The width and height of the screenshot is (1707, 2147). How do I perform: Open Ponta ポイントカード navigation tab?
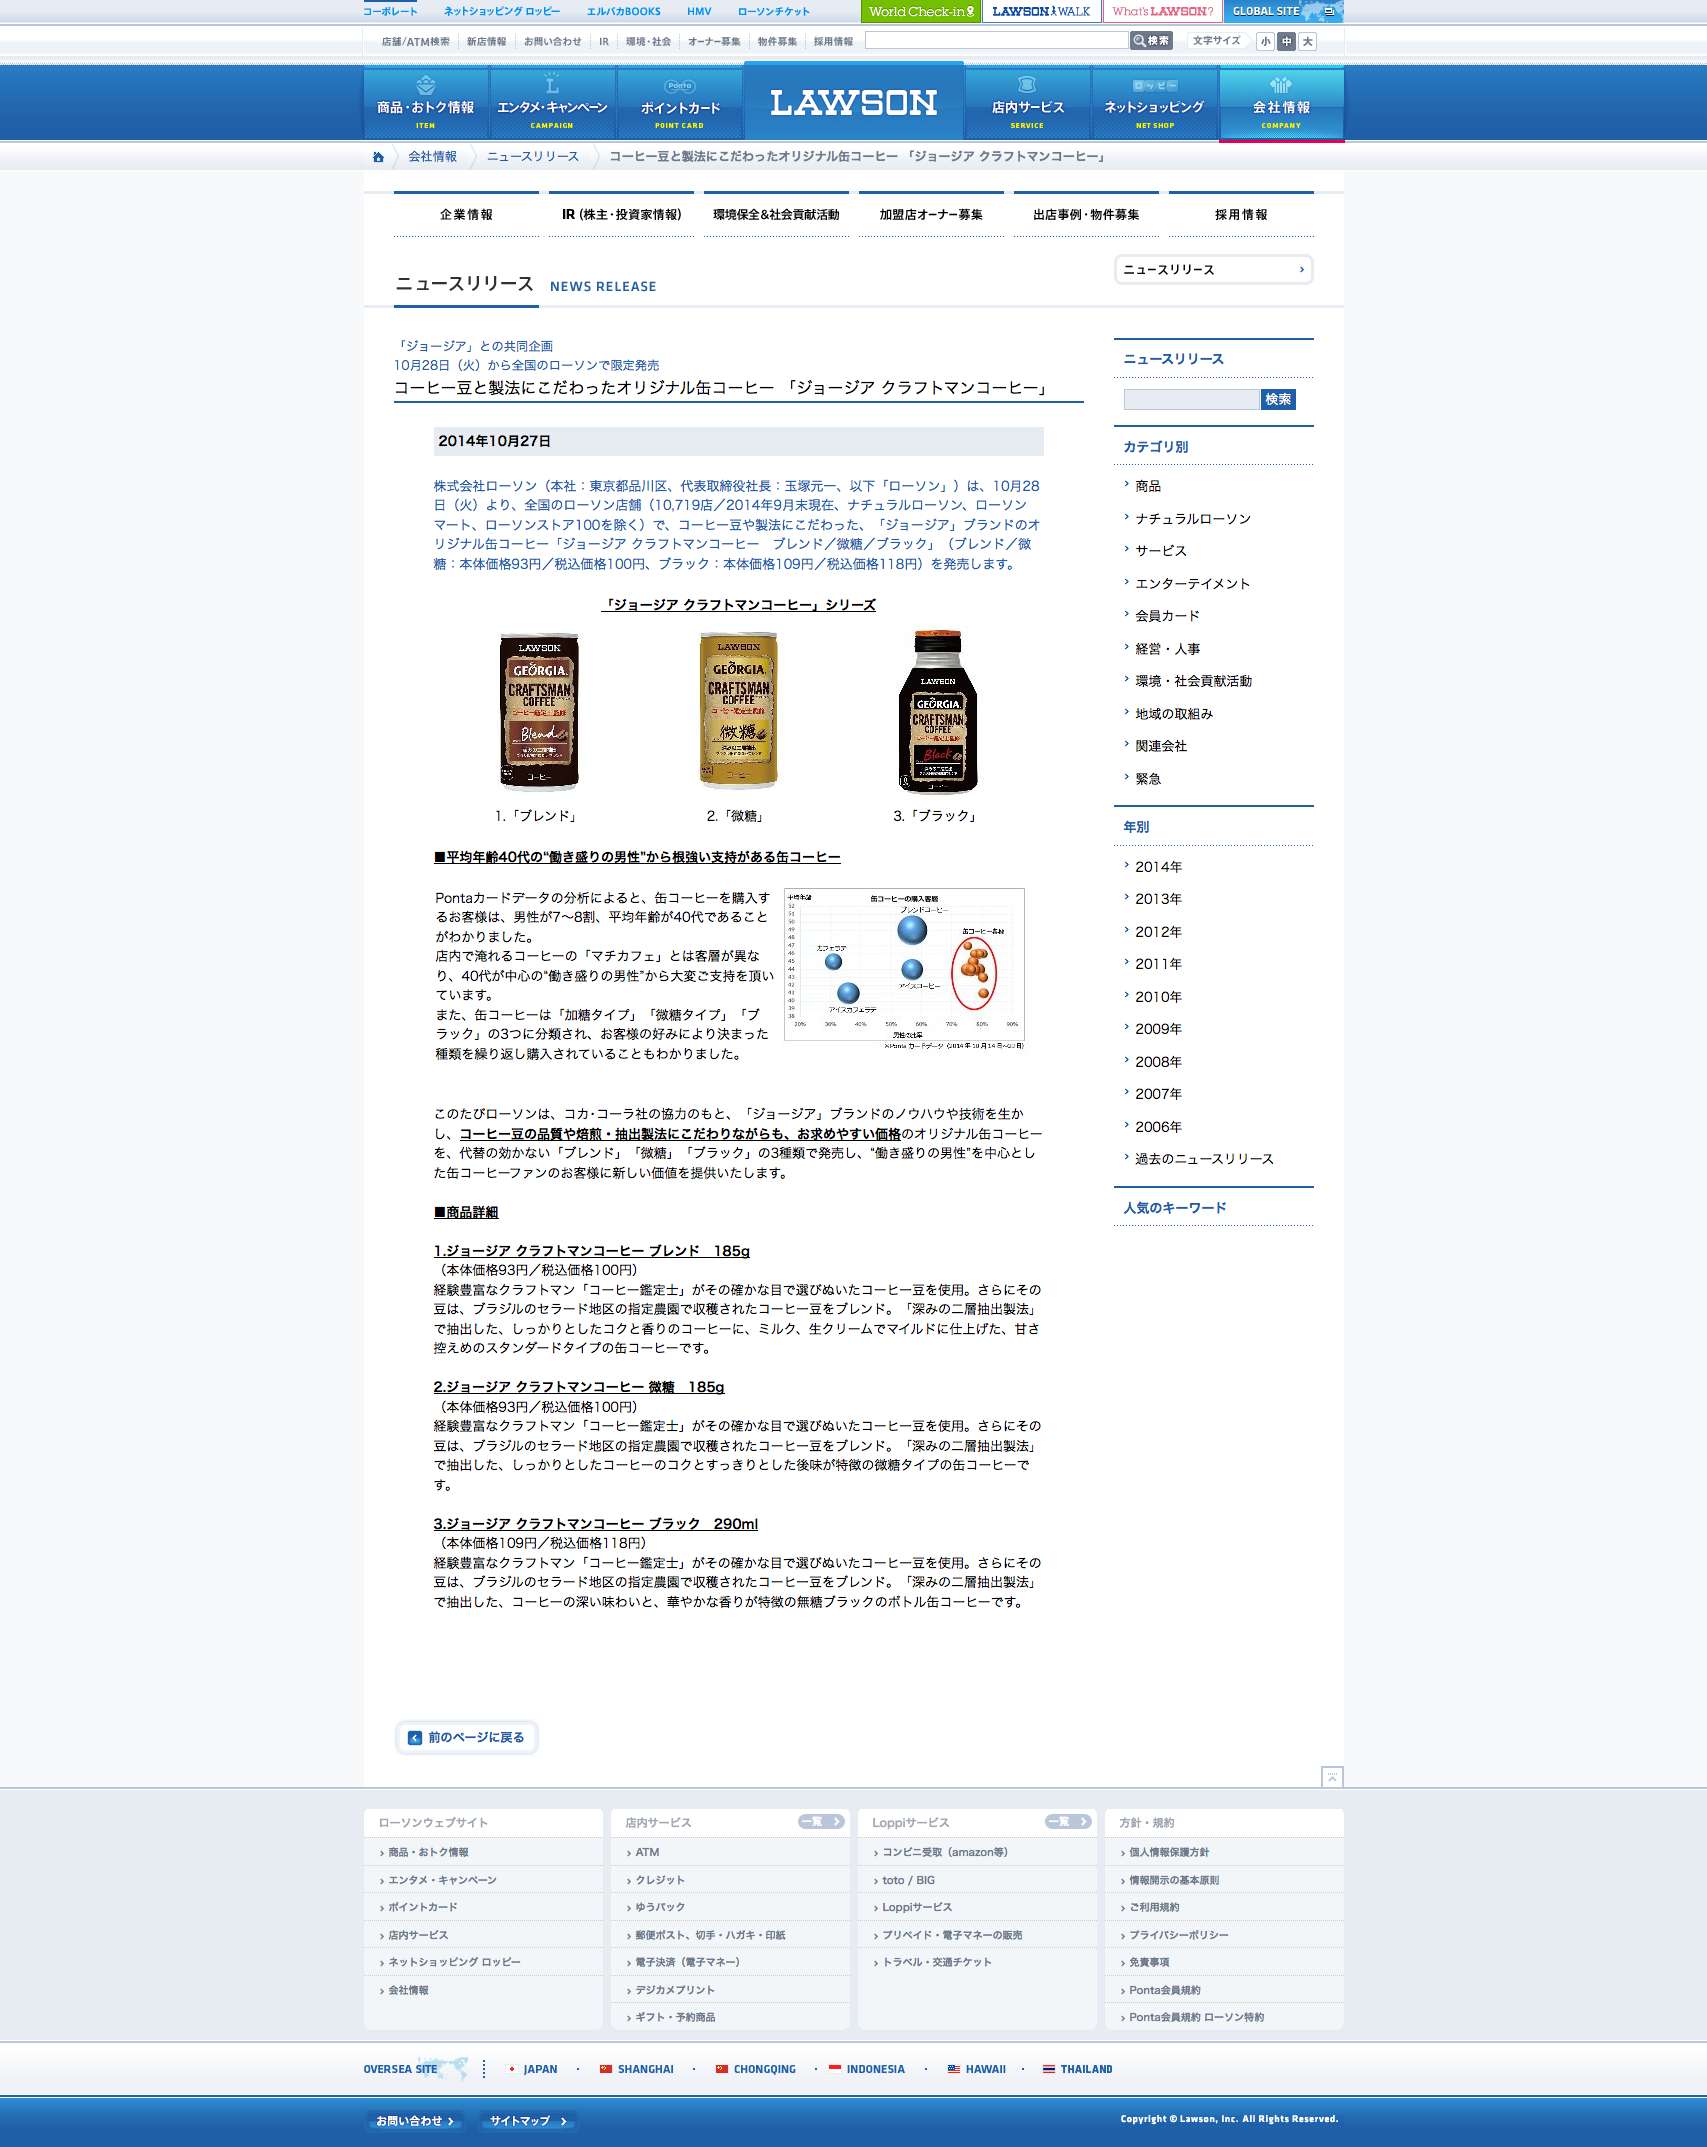tap(680, 104)
